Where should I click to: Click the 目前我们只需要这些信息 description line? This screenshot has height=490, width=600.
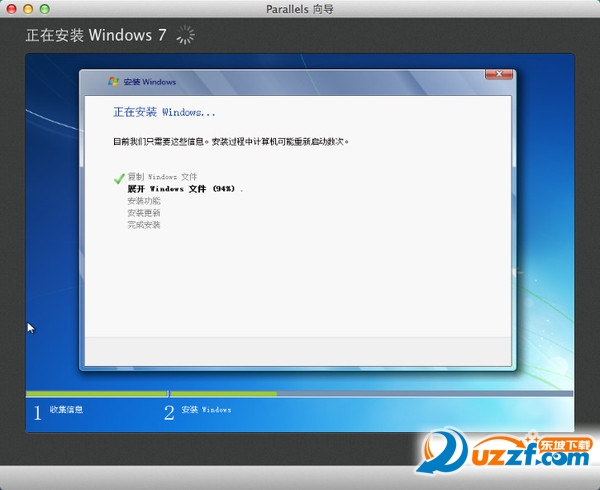click(x=231, y=142)
